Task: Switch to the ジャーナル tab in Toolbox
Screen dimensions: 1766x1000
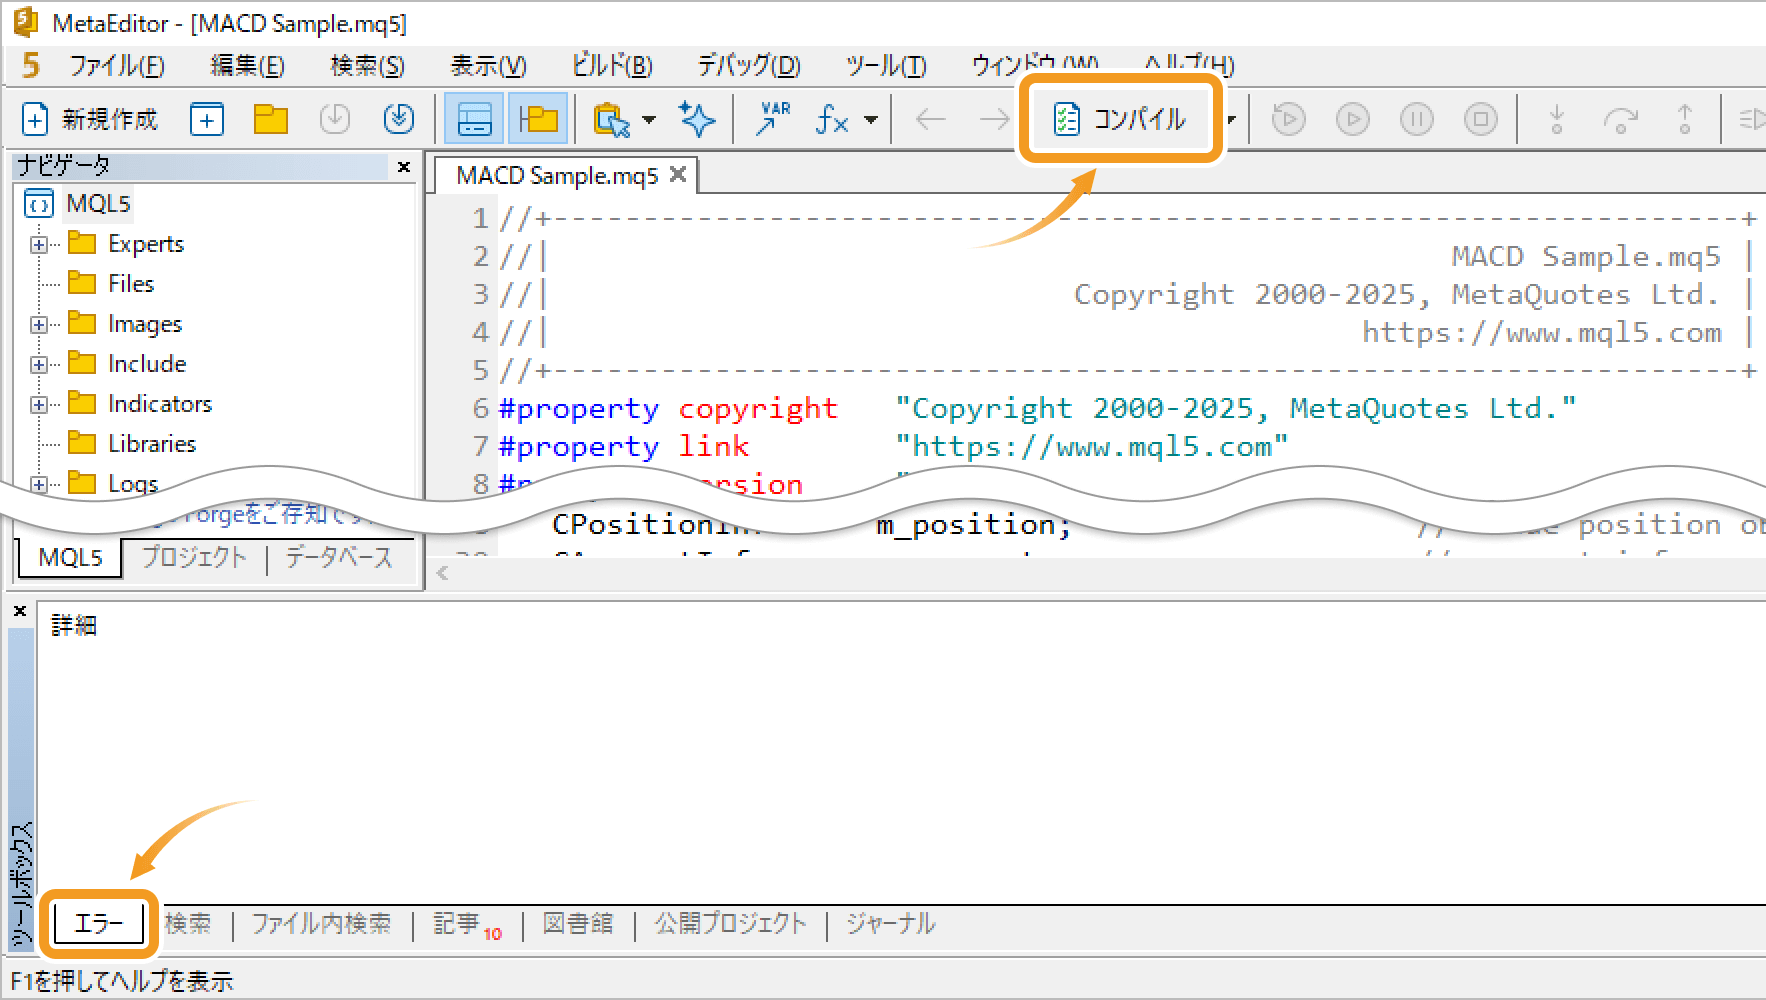Action: click(x=890, y=923)
